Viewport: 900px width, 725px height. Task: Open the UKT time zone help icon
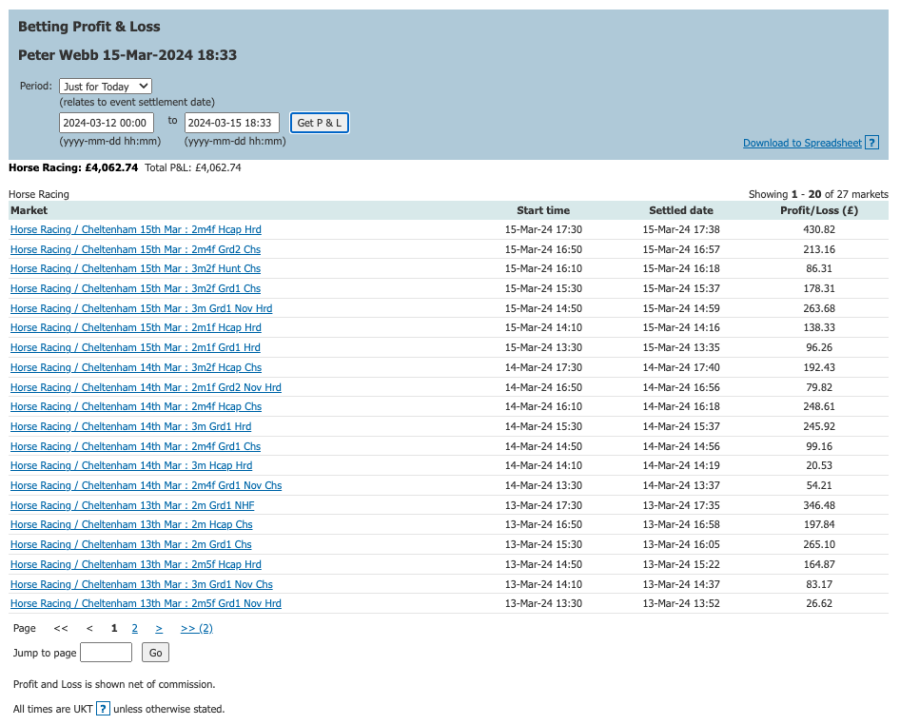[103, 709]
